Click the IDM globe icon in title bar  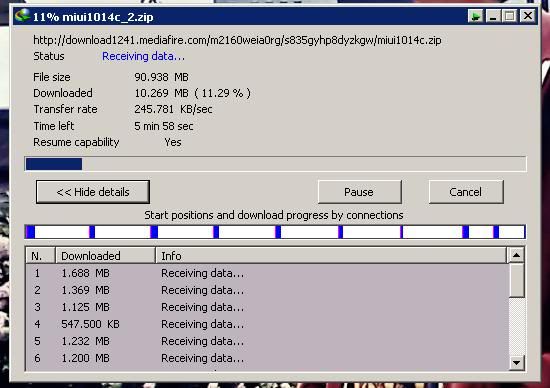coord(22,16)
